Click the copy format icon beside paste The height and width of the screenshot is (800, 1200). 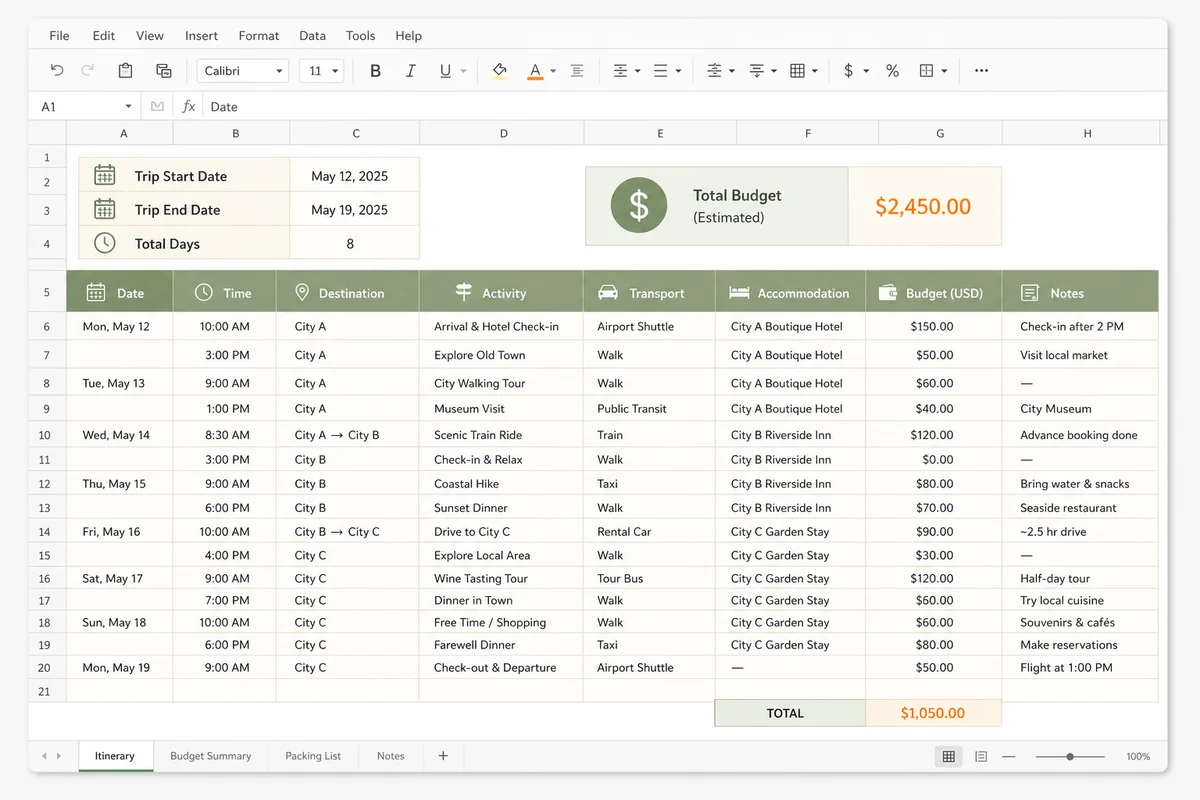163,71
